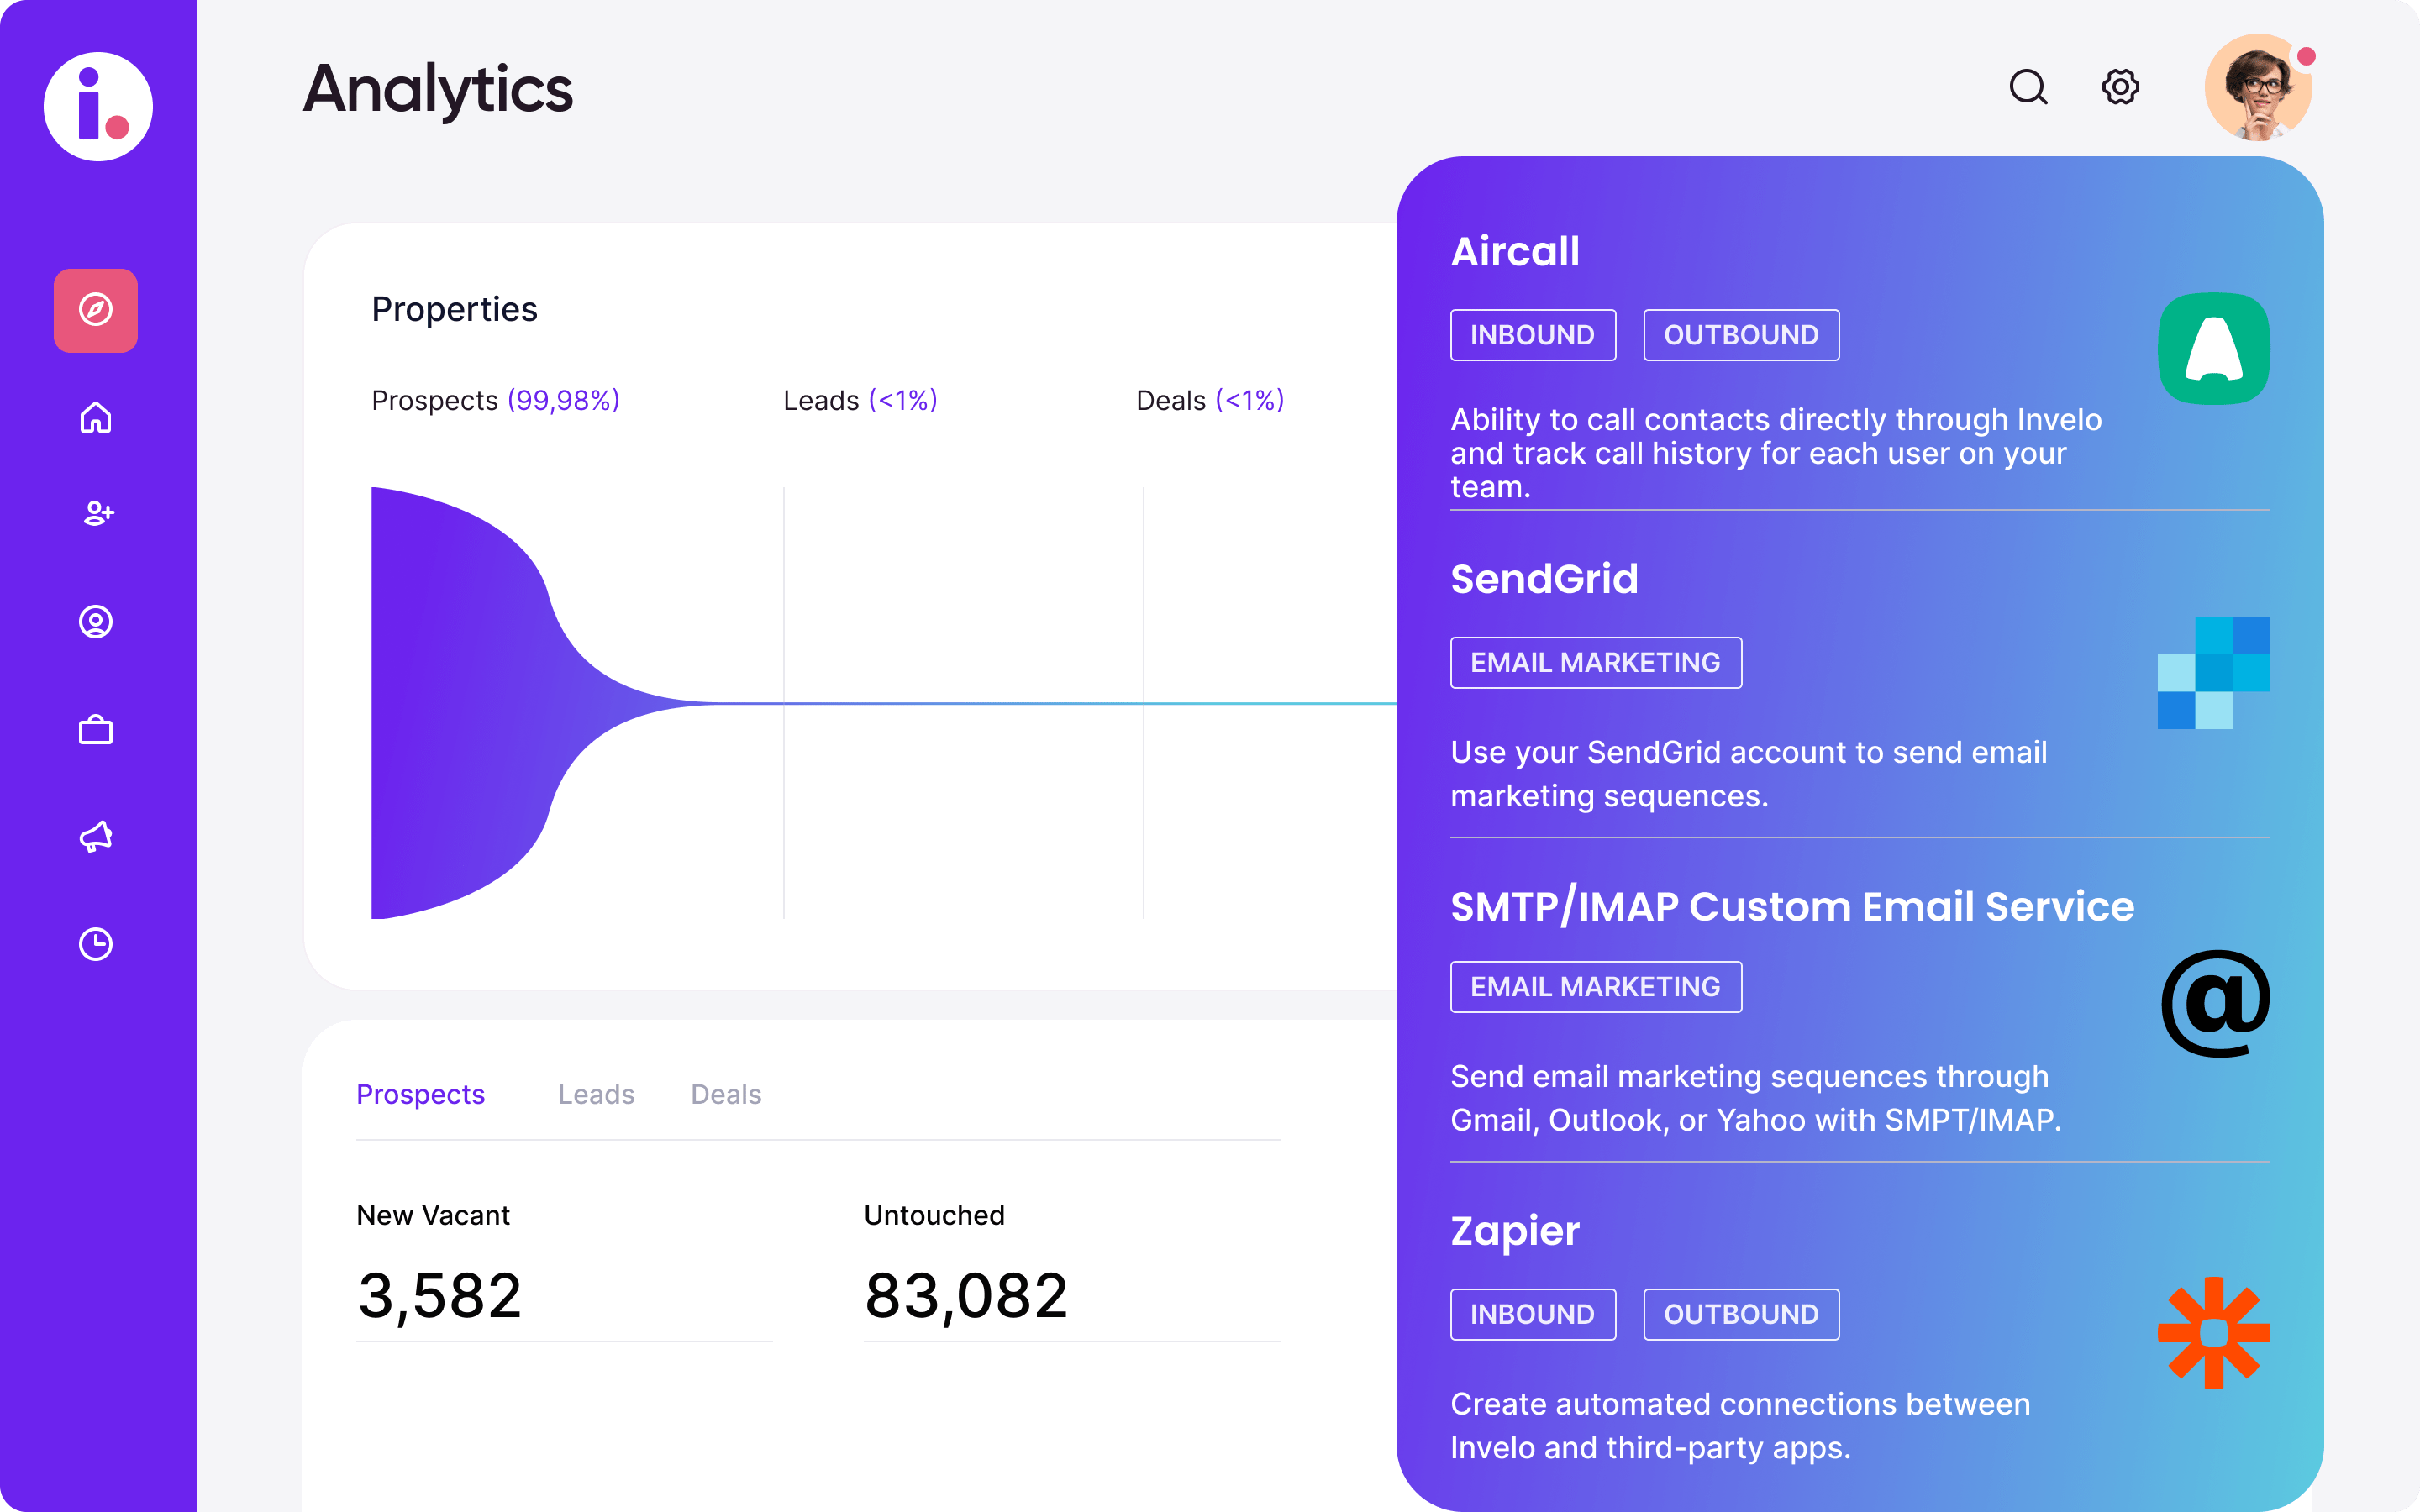The width and height of the screenshot is (2420, 1512).
Task: Open the megaphone campaigns sidebar icon
Action: point(96,836)
